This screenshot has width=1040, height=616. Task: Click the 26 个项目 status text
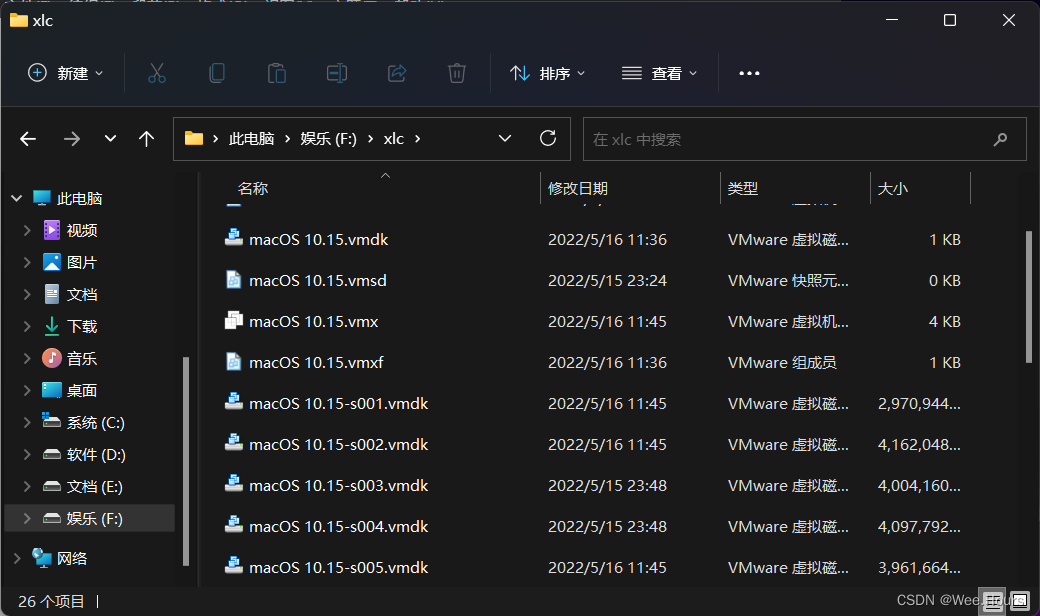pyautogui.click(x=51, y=601)
